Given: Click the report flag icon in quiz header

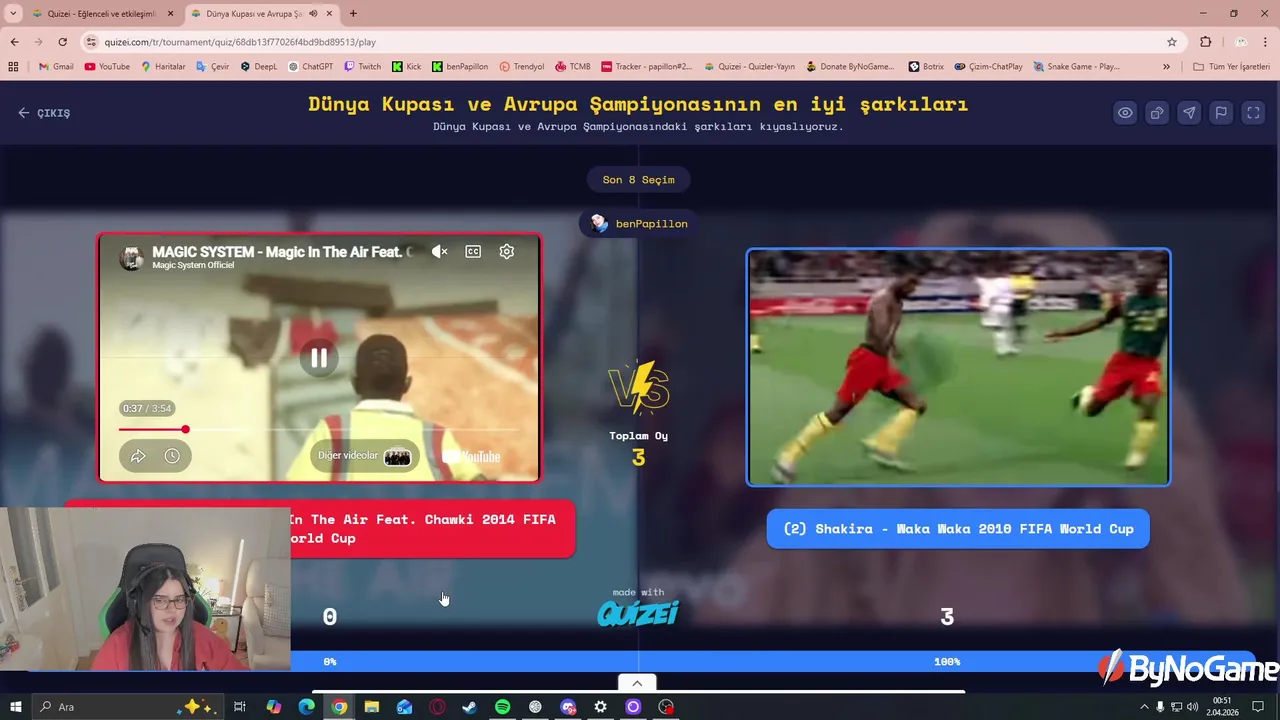Looking at the screenshot, I should tap(1221, 113).
